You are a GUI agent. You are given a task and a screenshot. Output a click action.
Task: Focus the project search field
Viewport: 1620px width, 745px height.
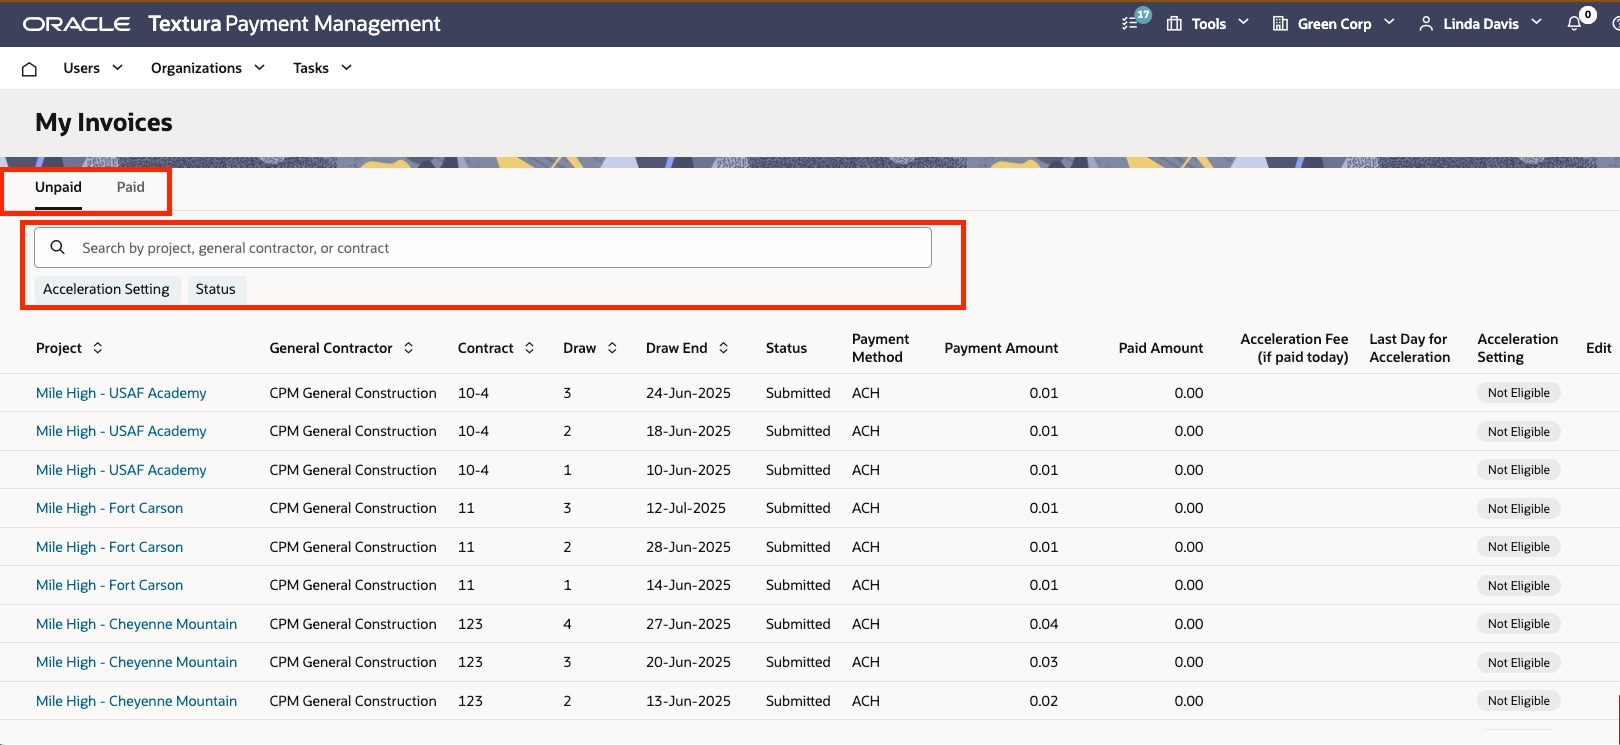coord(483,248)
